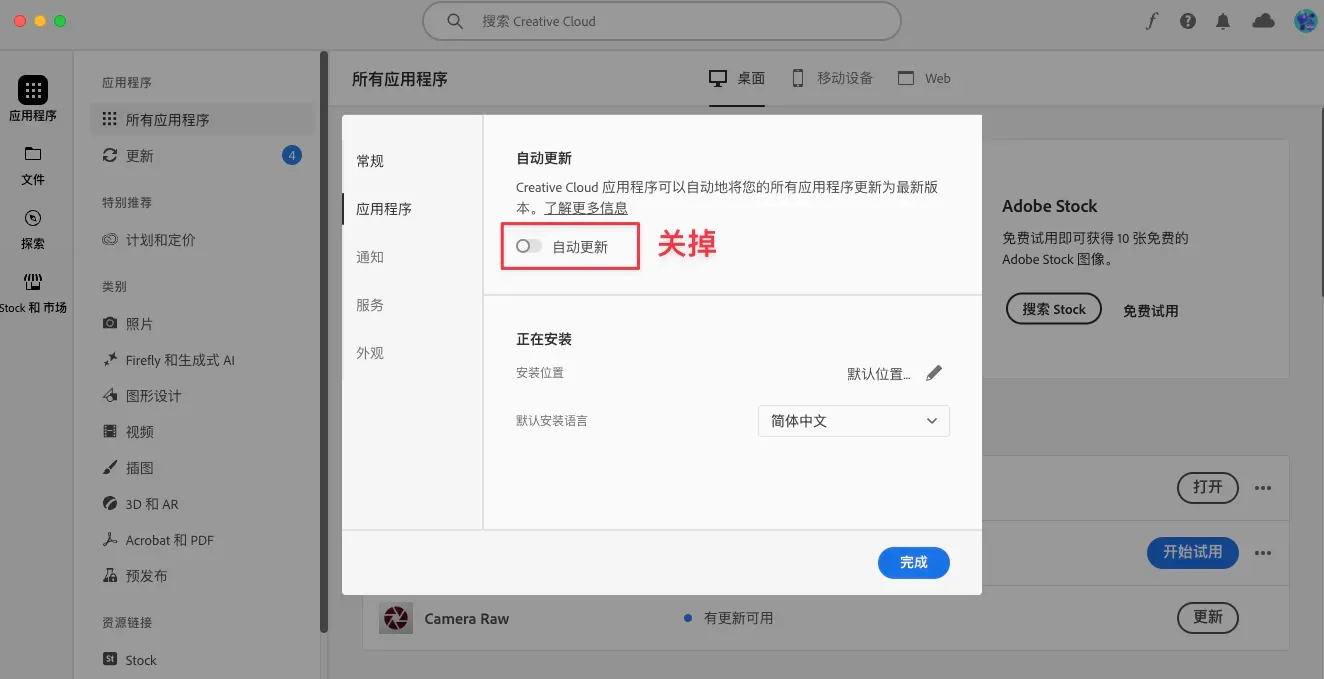Click the update count badge showing 4
The width and height of the screenshot is (1324, 679).
pyautogui.click(x=292, y=155)
